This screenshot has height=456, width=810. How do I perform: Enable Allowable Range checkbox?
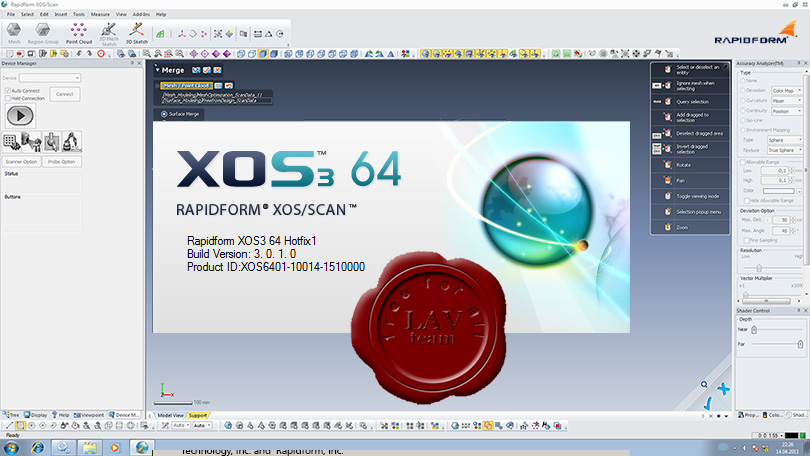click(x=743, y=162)
